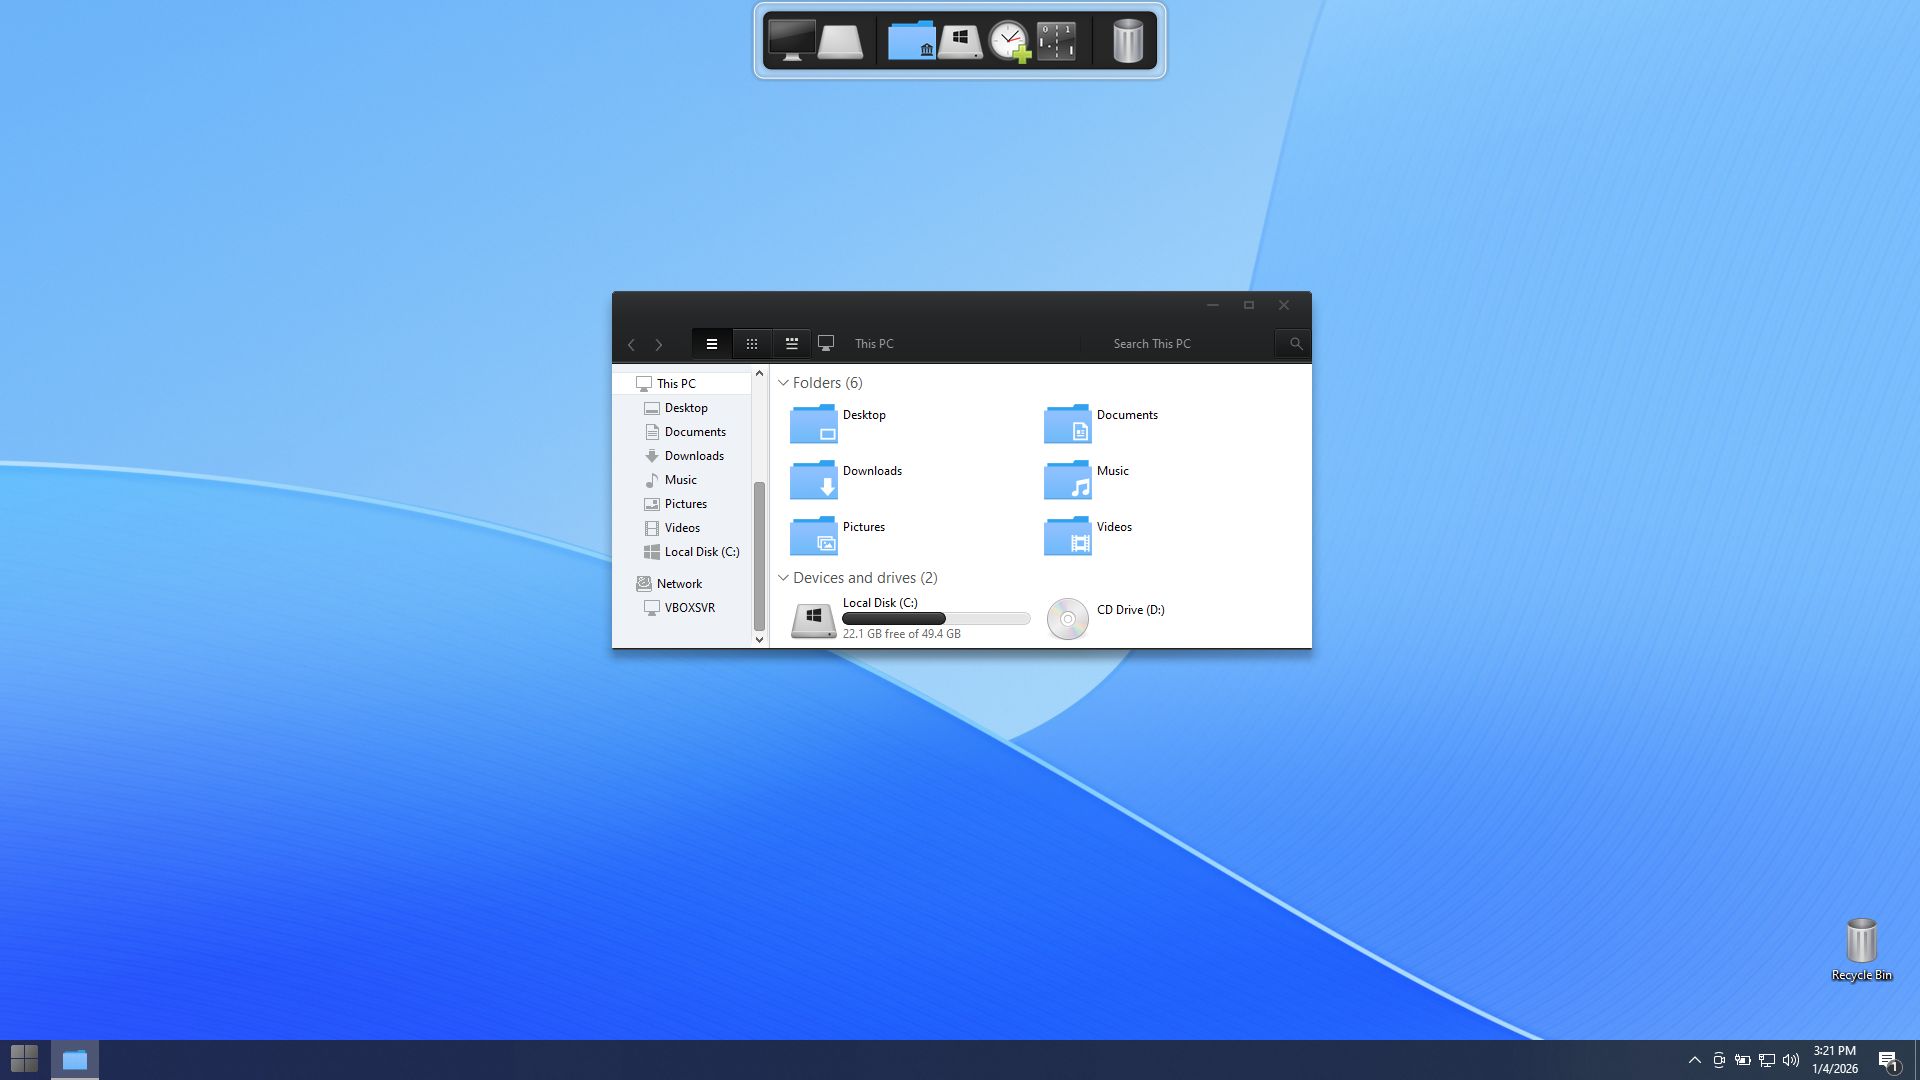This screenshot has width=1920, height=1080.
Task: Open the Windows Start button
Action: pyautogui.click(x=24, y=1058)
